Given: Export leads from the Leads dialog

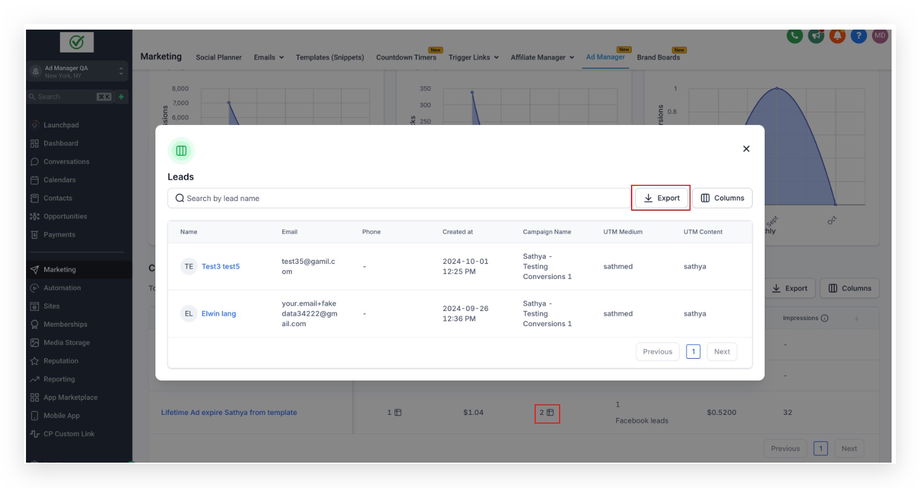Looking at the screenshot, I should [661, 198].
